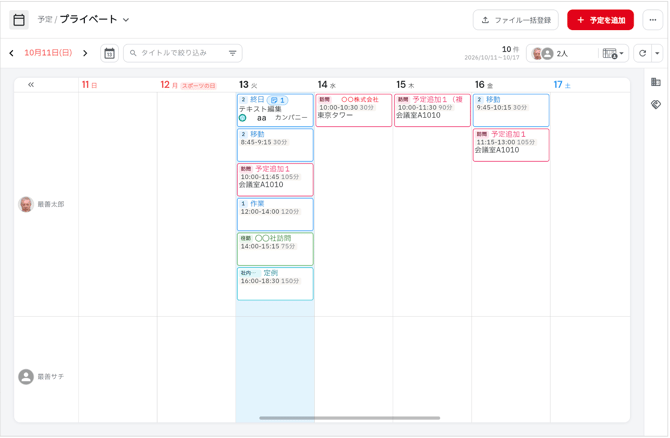Click the calendar app icon at top left
Viewport: 670px width, 438px height.
coord(19,20)
